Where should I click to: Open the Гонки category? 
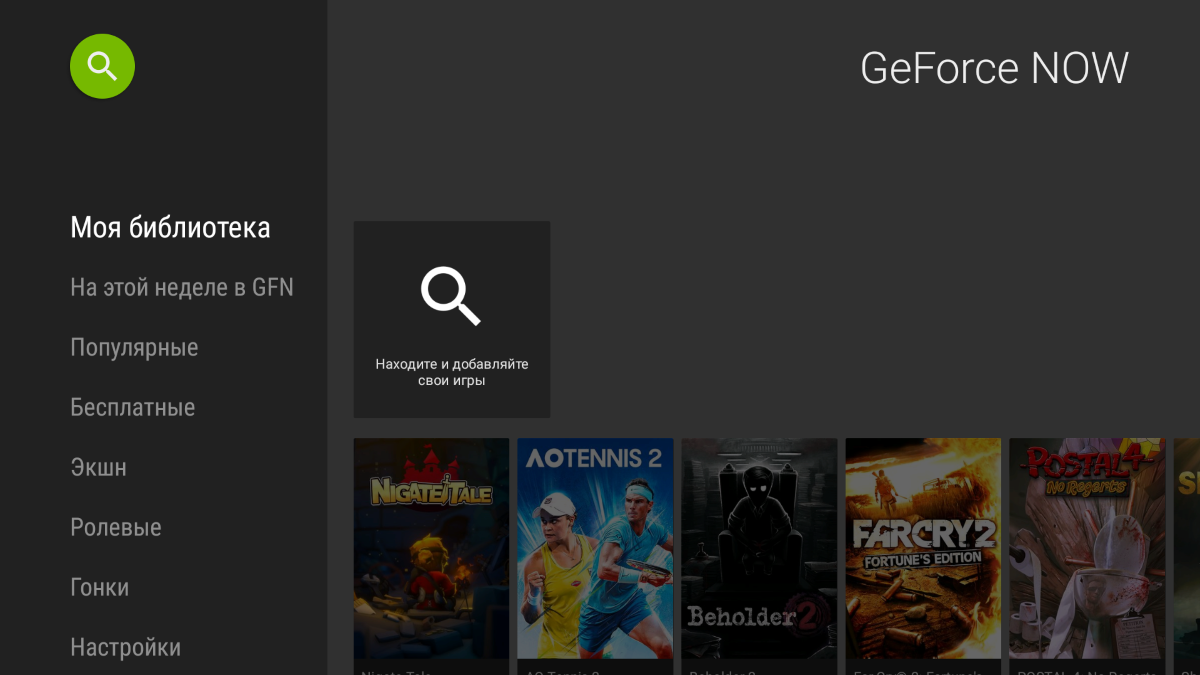click(x=99, y=588)
